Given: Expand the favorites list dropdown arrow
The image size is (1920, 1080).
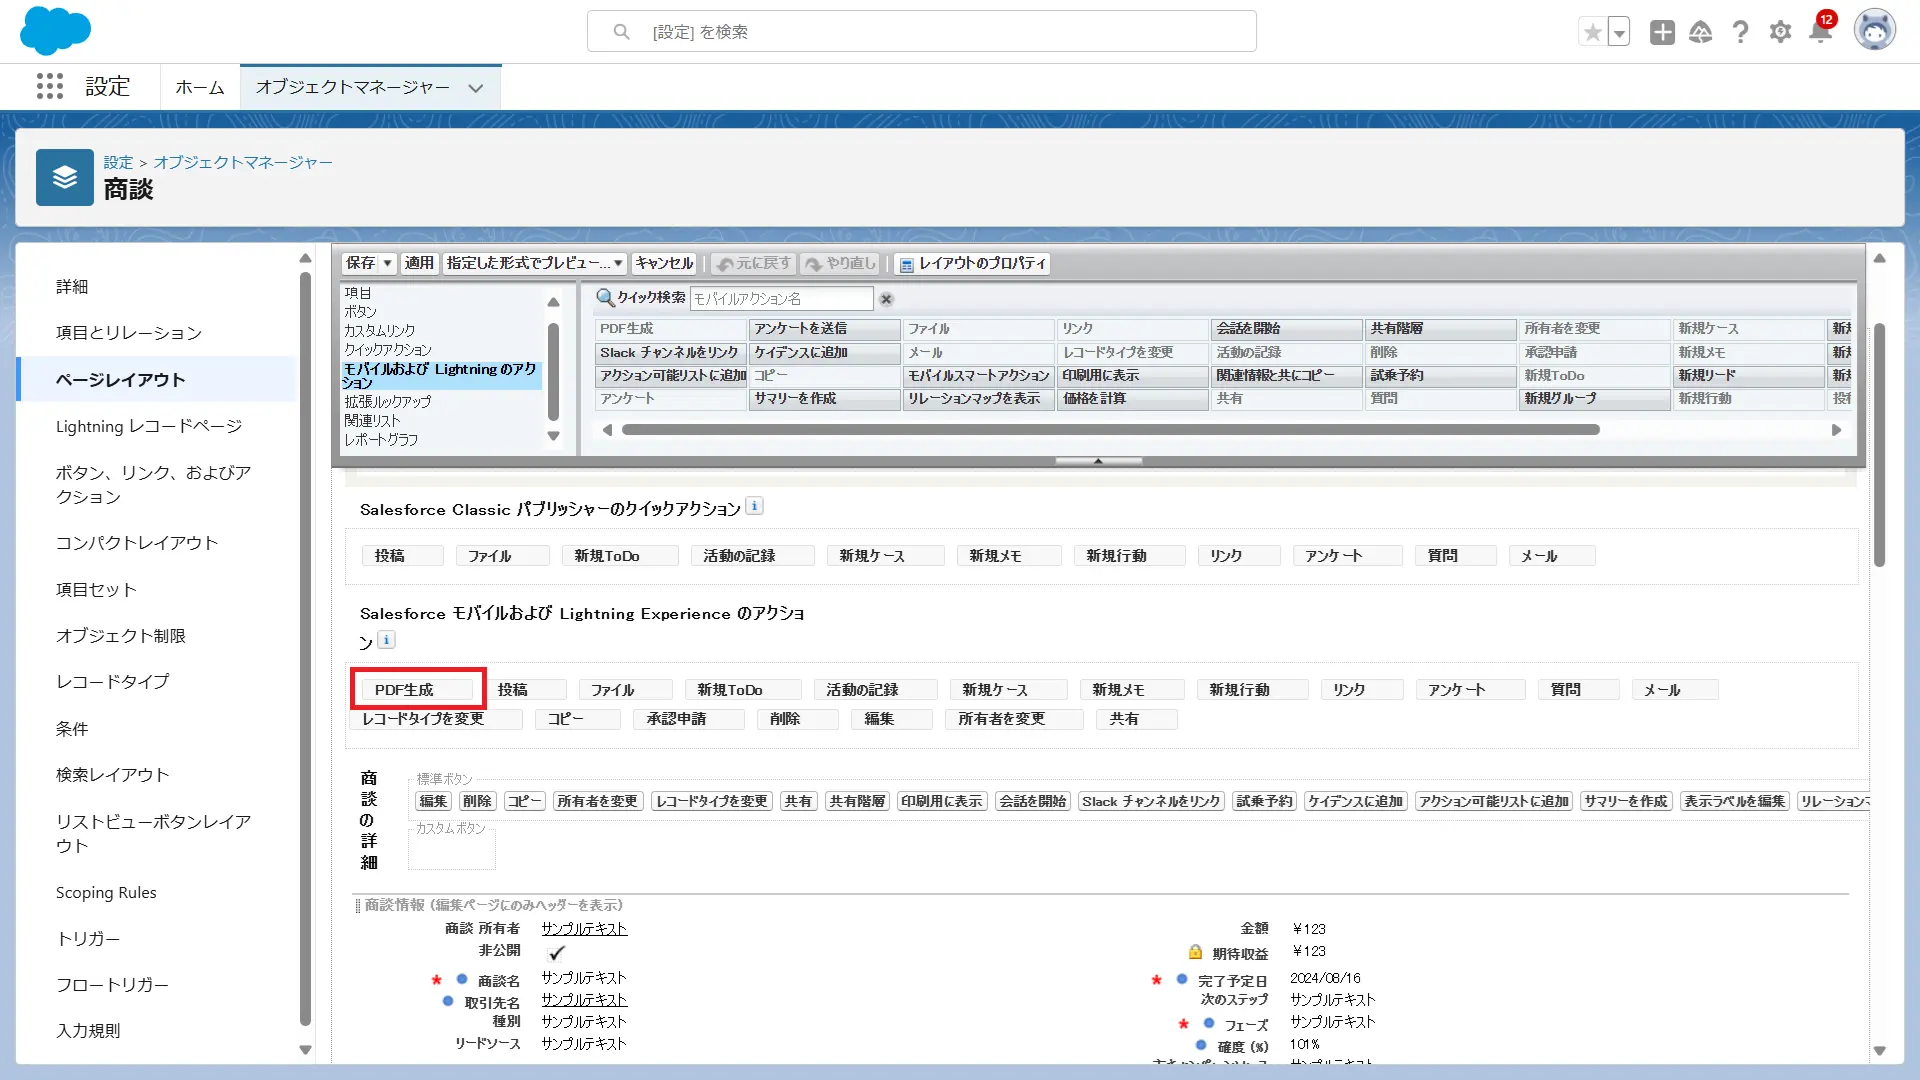Looking at the screenshot, I should pos(1619,32).
